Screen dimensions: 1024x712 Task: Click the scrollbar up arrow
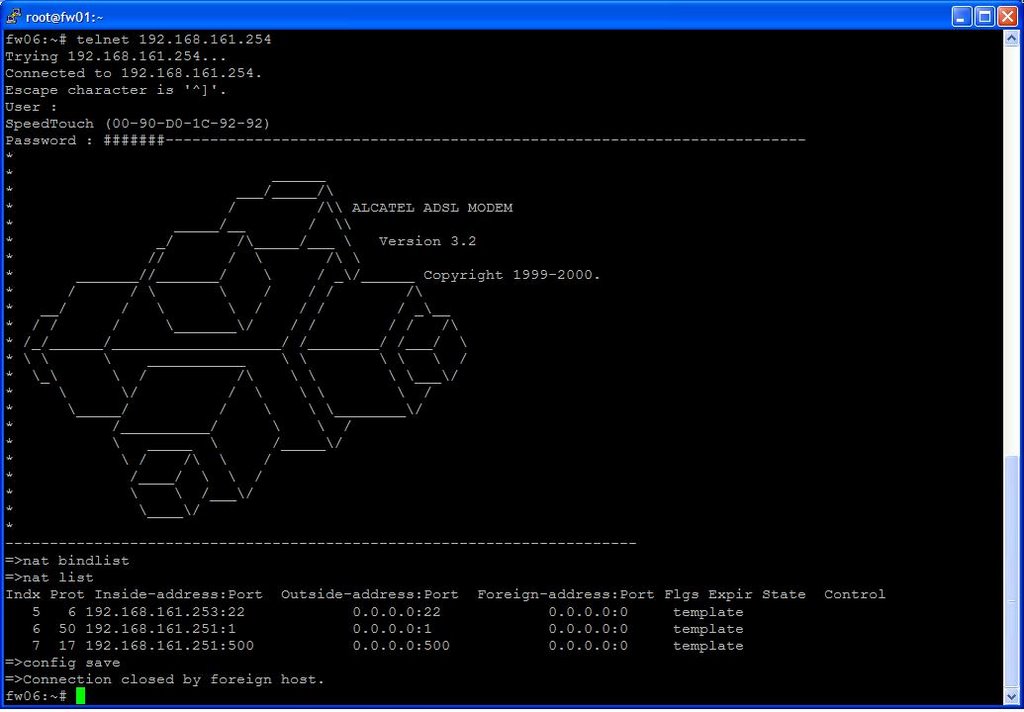point(1011,38)
